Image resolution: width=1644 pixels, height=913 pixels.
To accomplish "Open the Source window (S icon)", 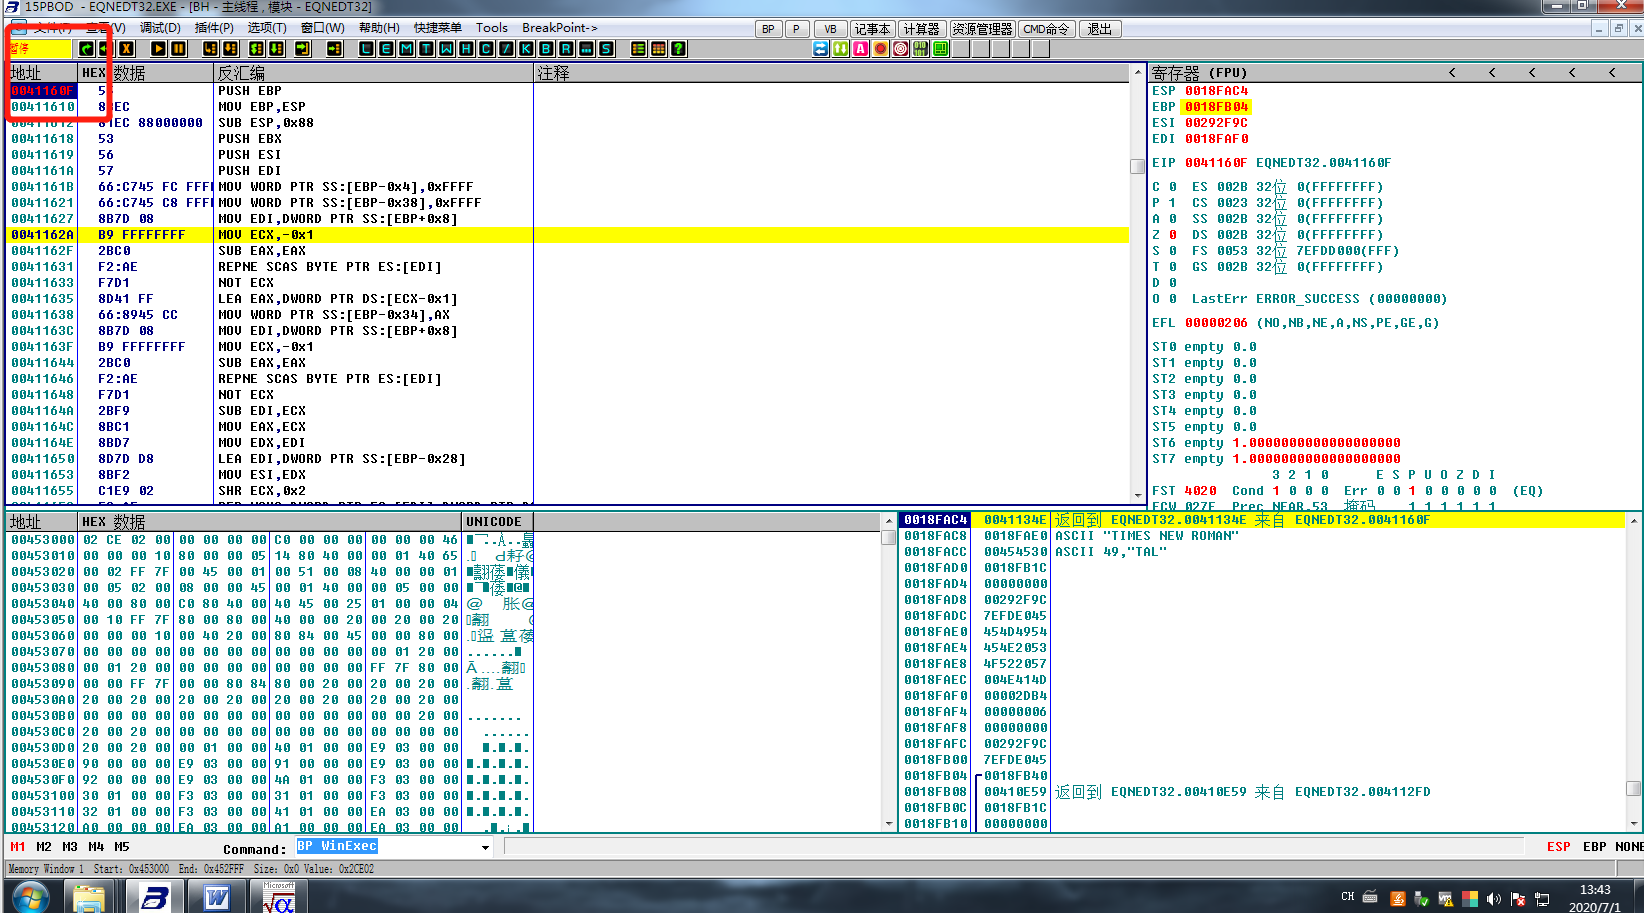I will [606, 48].
